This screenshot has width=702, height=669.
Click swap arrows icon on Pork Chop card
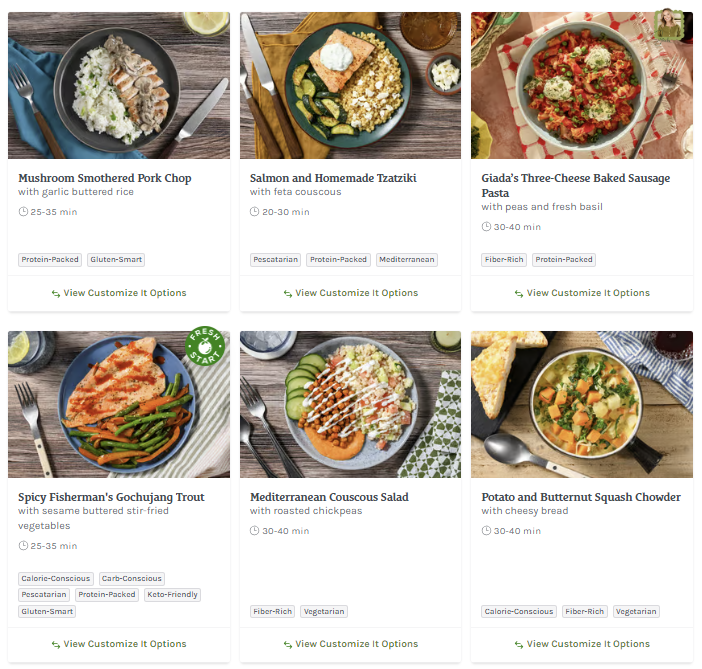coord(56,294)
